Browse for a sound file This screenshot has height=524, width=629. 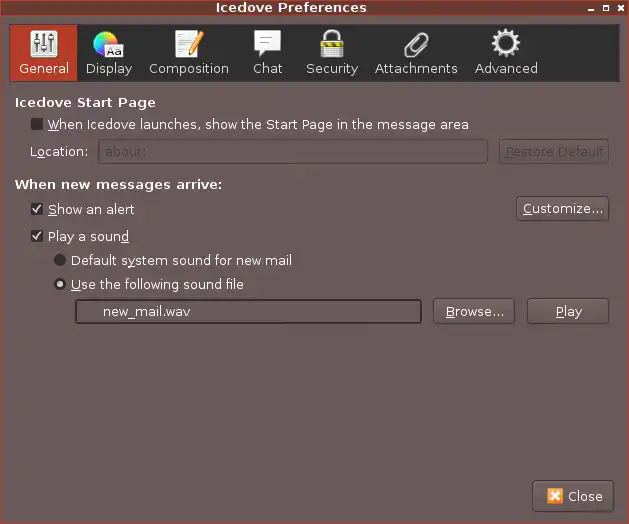[474, 311]
